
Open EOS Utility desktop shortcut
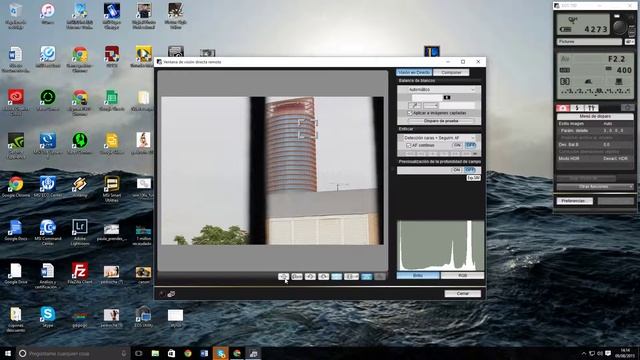point(143,317)
